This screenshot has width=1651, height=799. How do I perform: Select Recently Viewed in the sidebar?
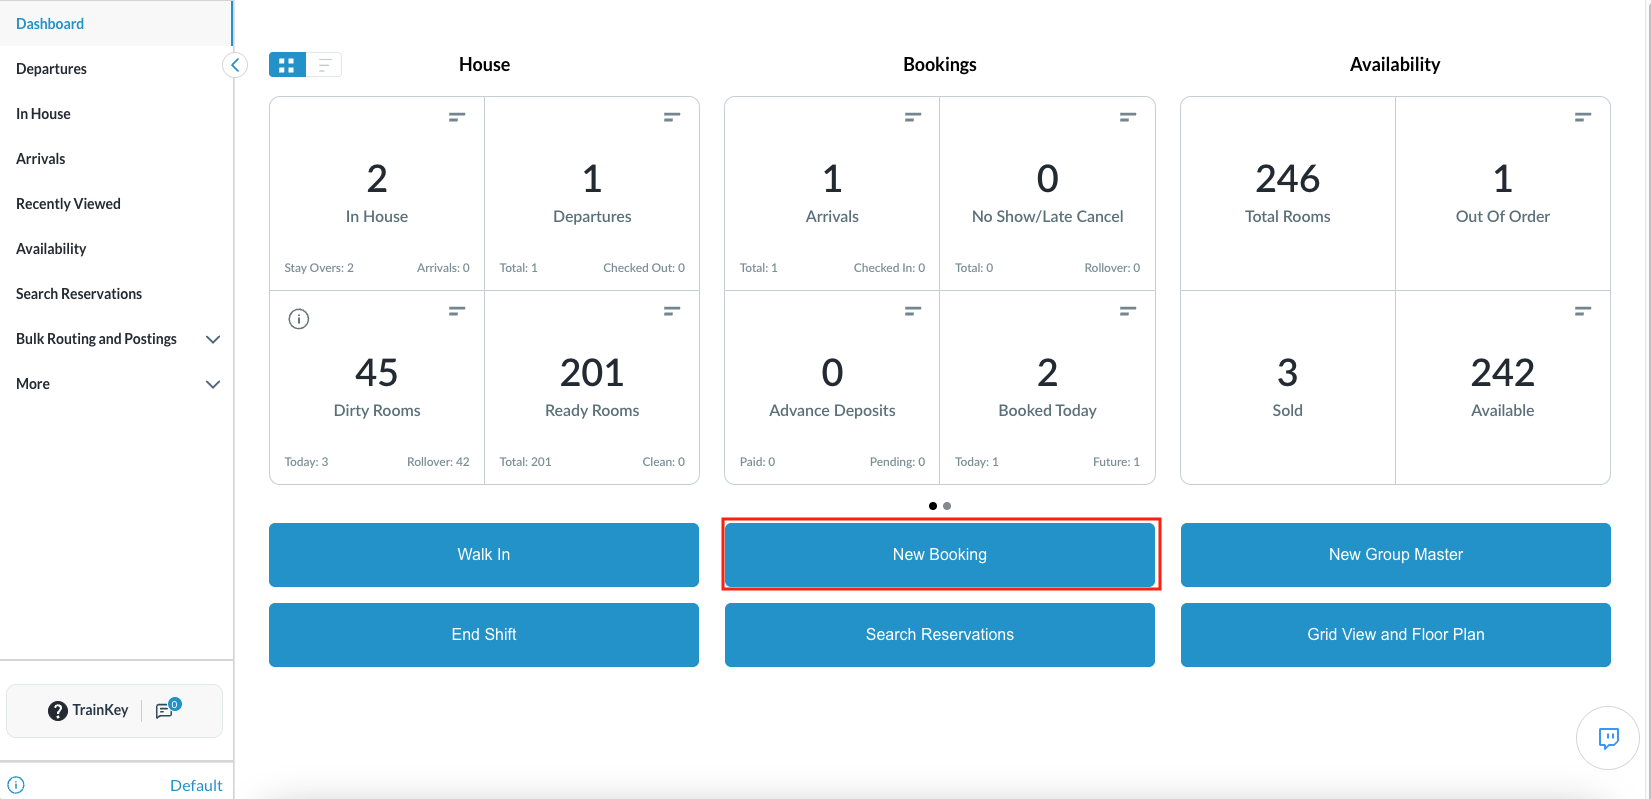[x=68, y=204]
